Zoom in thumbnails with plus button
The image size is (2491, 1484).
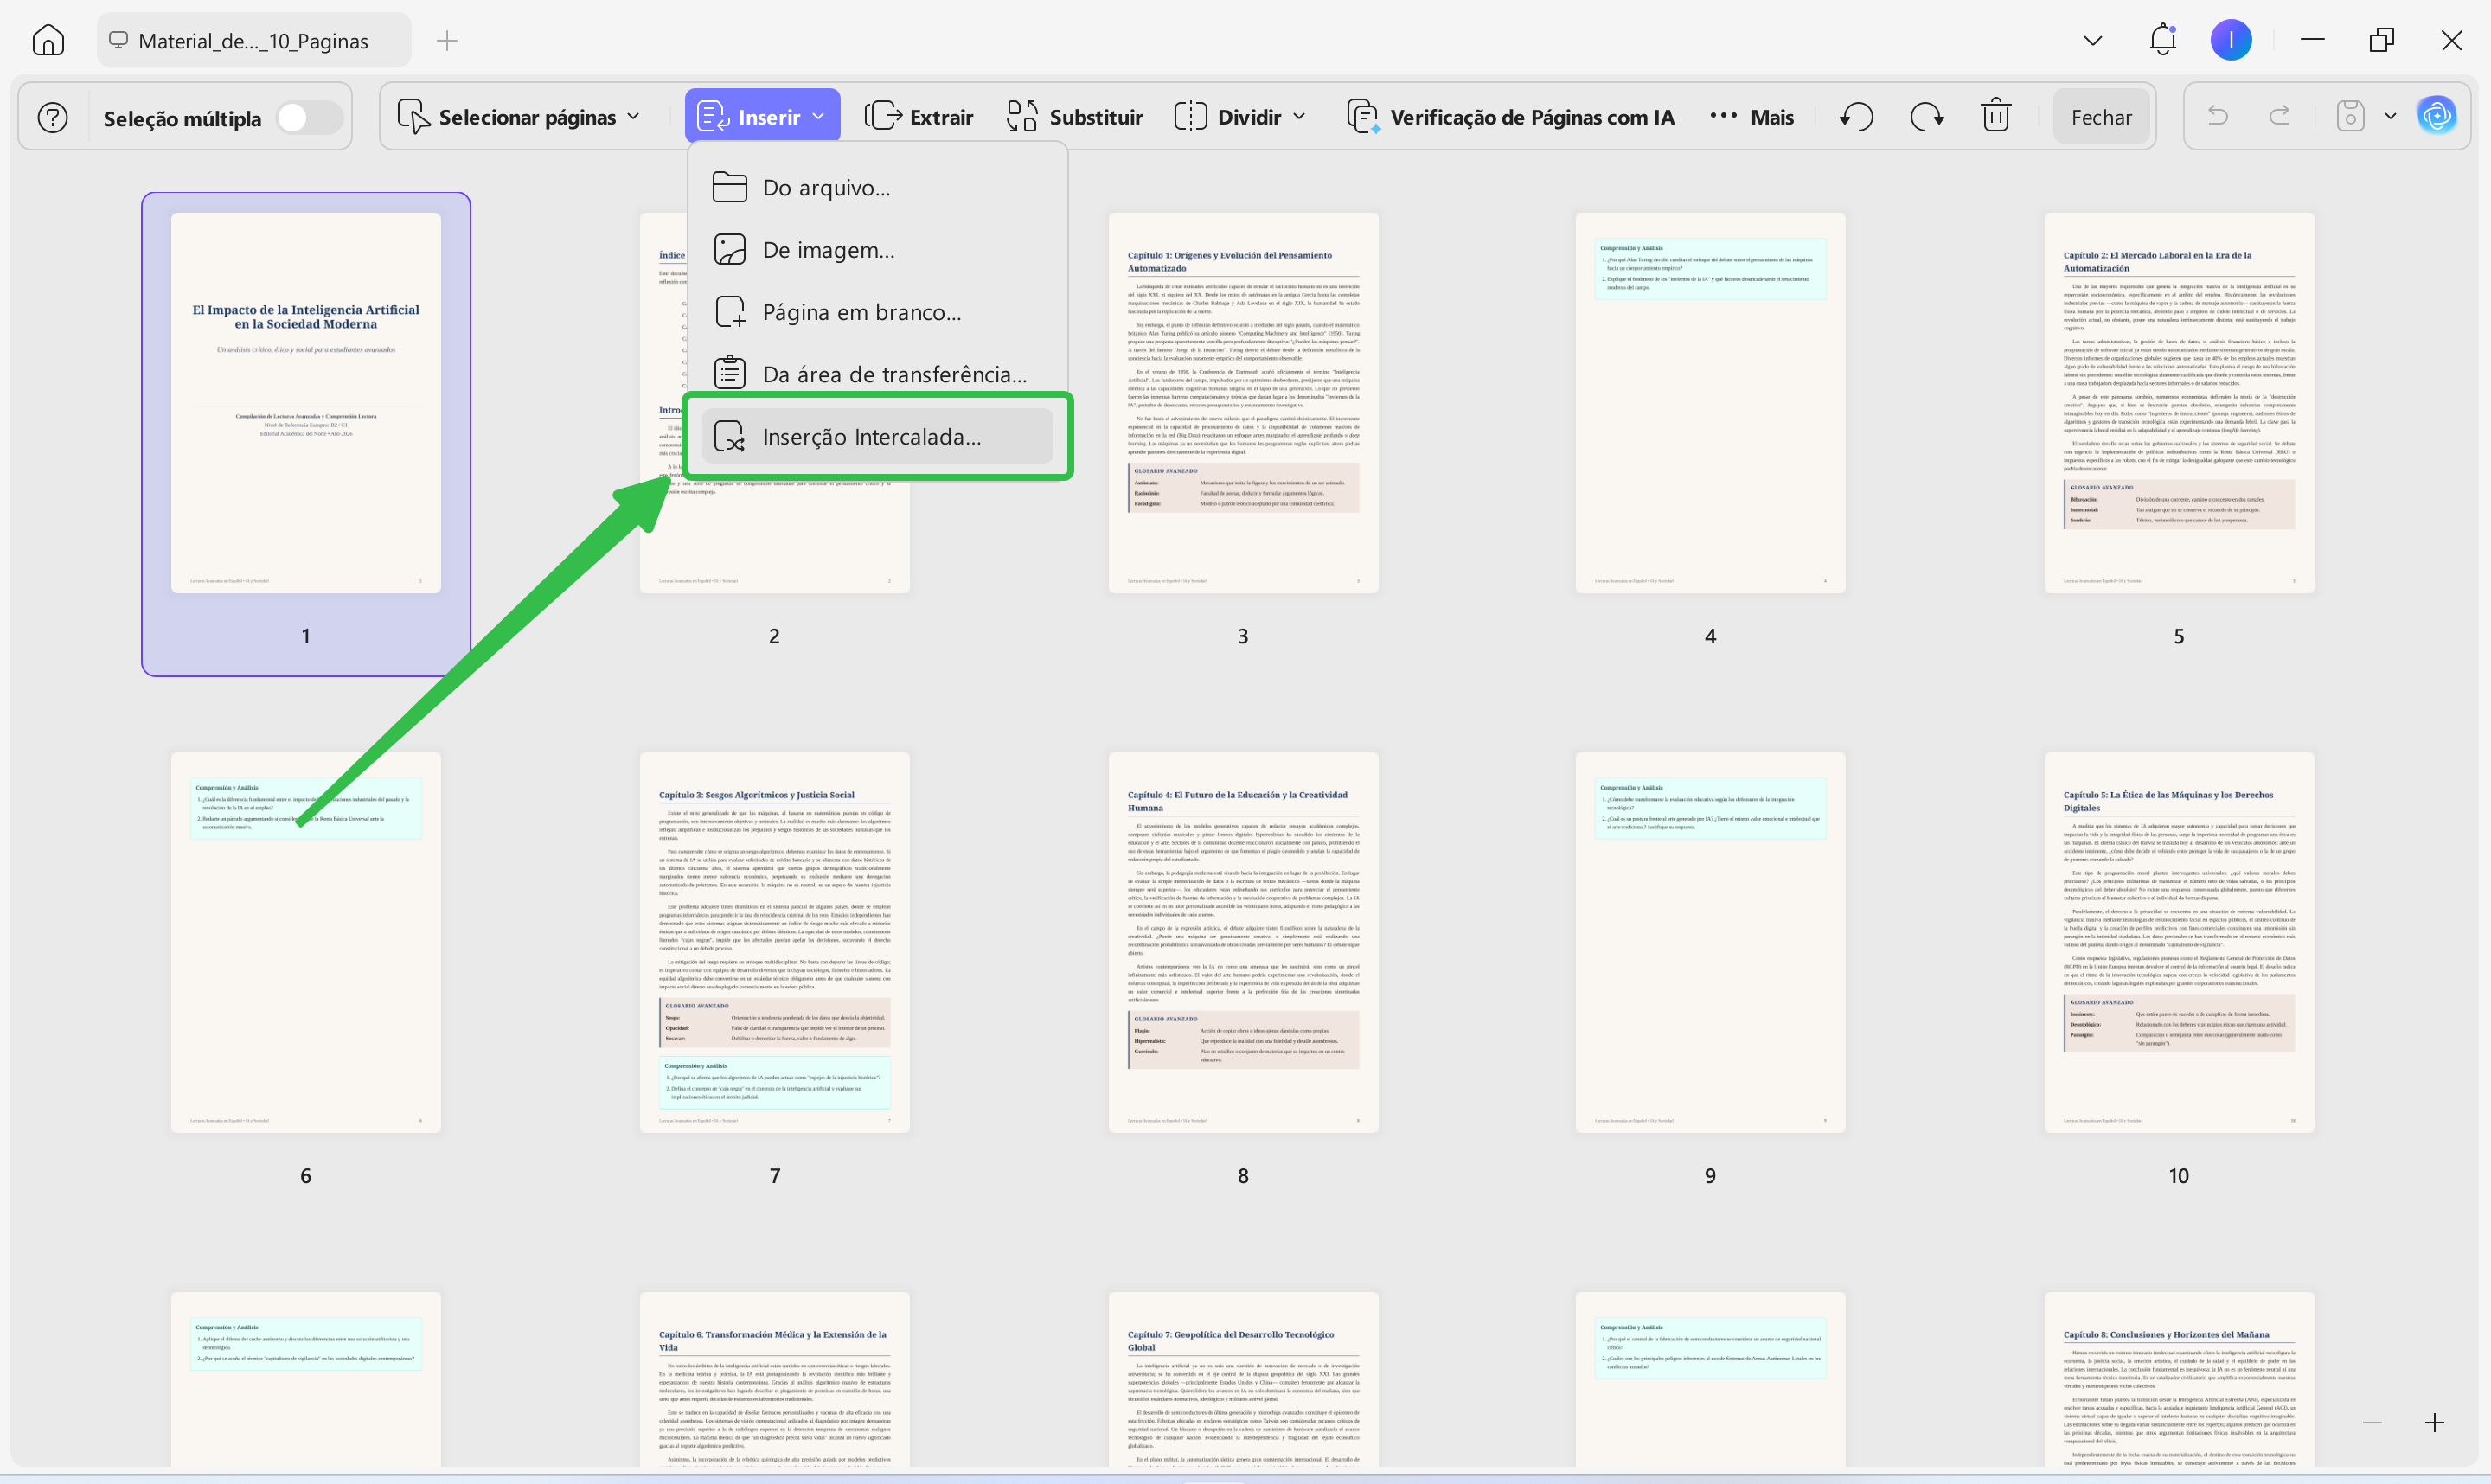coord(2434,1423)
